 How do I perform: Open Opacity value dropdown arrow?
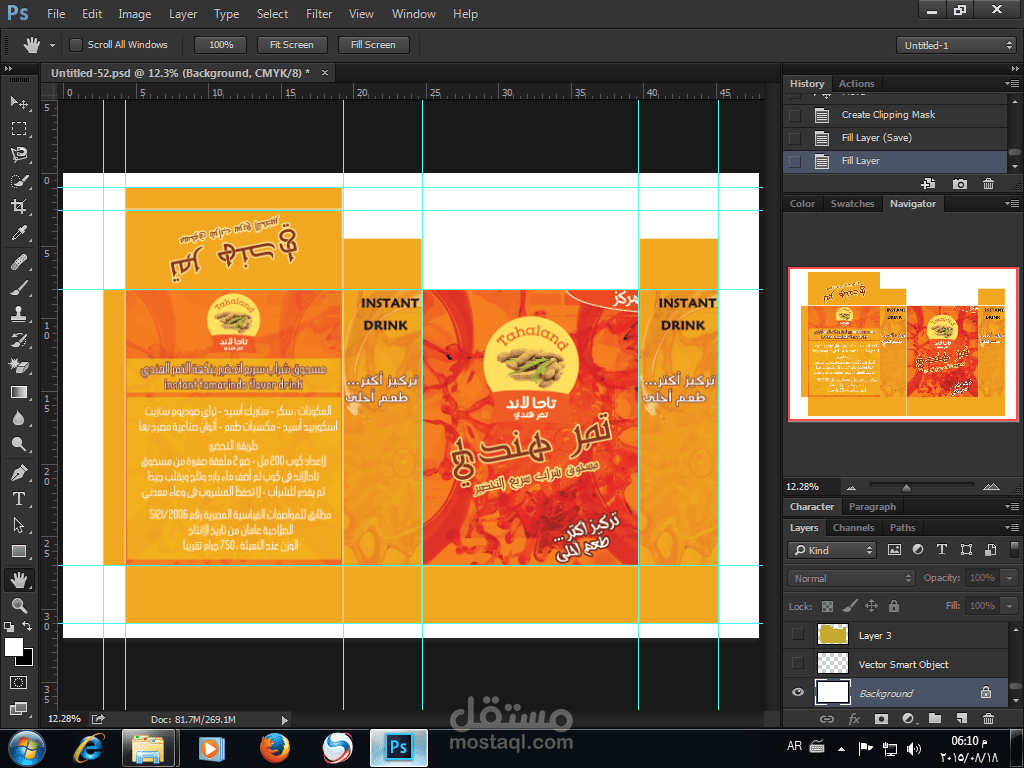(1010, 578)
